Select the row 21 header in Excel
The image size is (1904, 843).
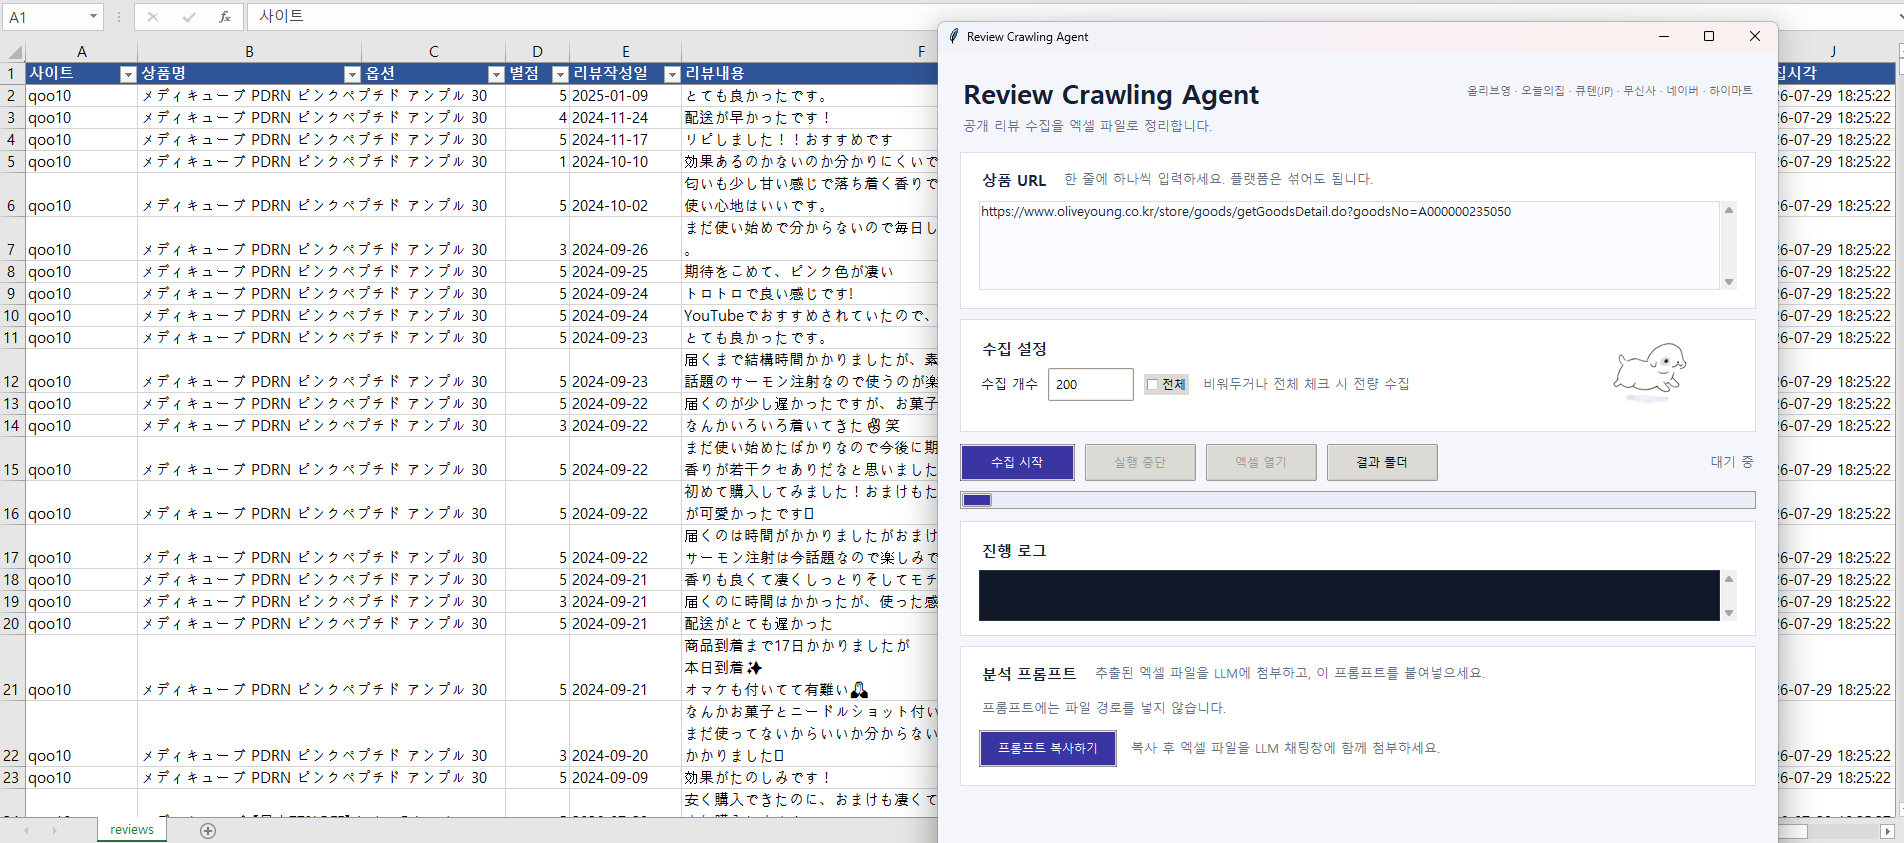point(12,668)
